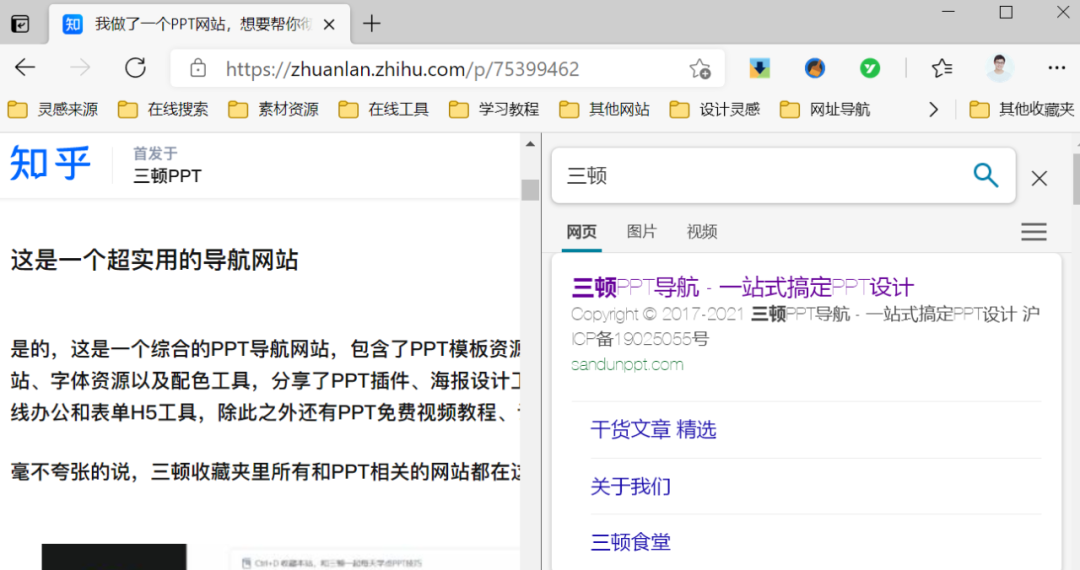
Task: Click the 知乎 logo
Action: click(x=50, y=164)
